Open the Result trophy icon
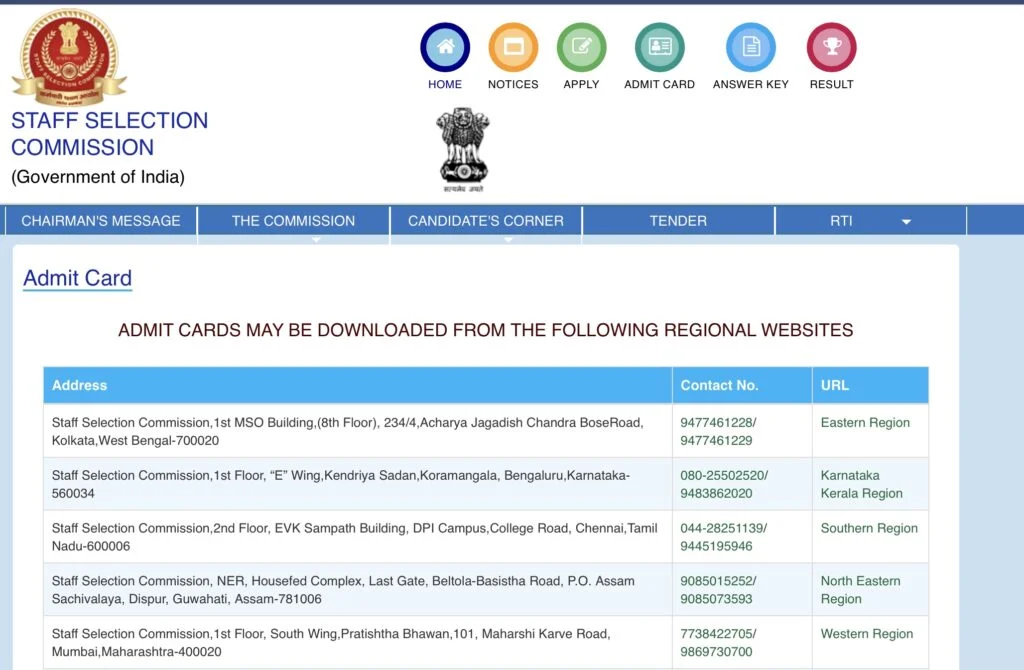1024x670 pixels. click(x=831, y=47)
